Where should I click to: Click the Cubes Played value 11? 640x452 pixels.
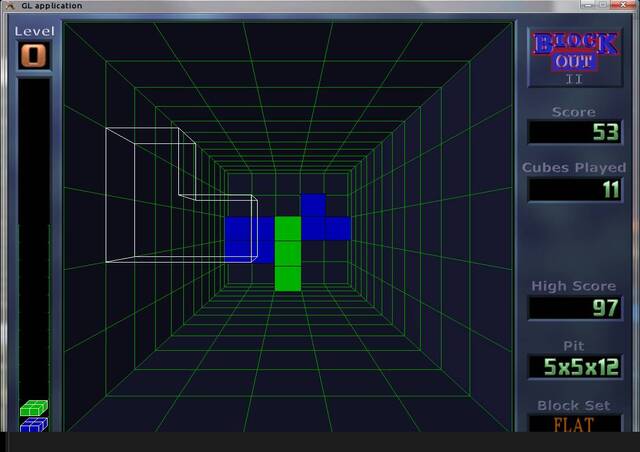pyautogui.click(x=611, y=190)
